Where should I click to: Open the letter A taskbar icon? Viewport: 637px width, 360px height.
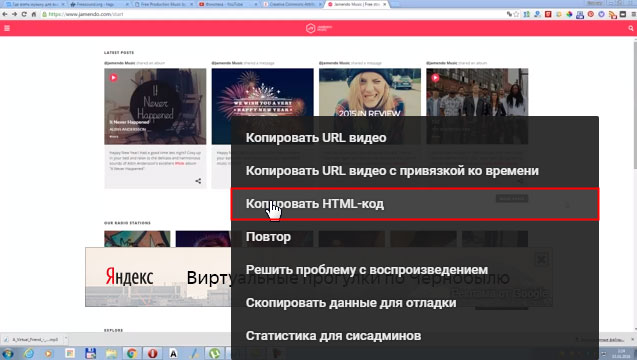click(x=173, y=353)
